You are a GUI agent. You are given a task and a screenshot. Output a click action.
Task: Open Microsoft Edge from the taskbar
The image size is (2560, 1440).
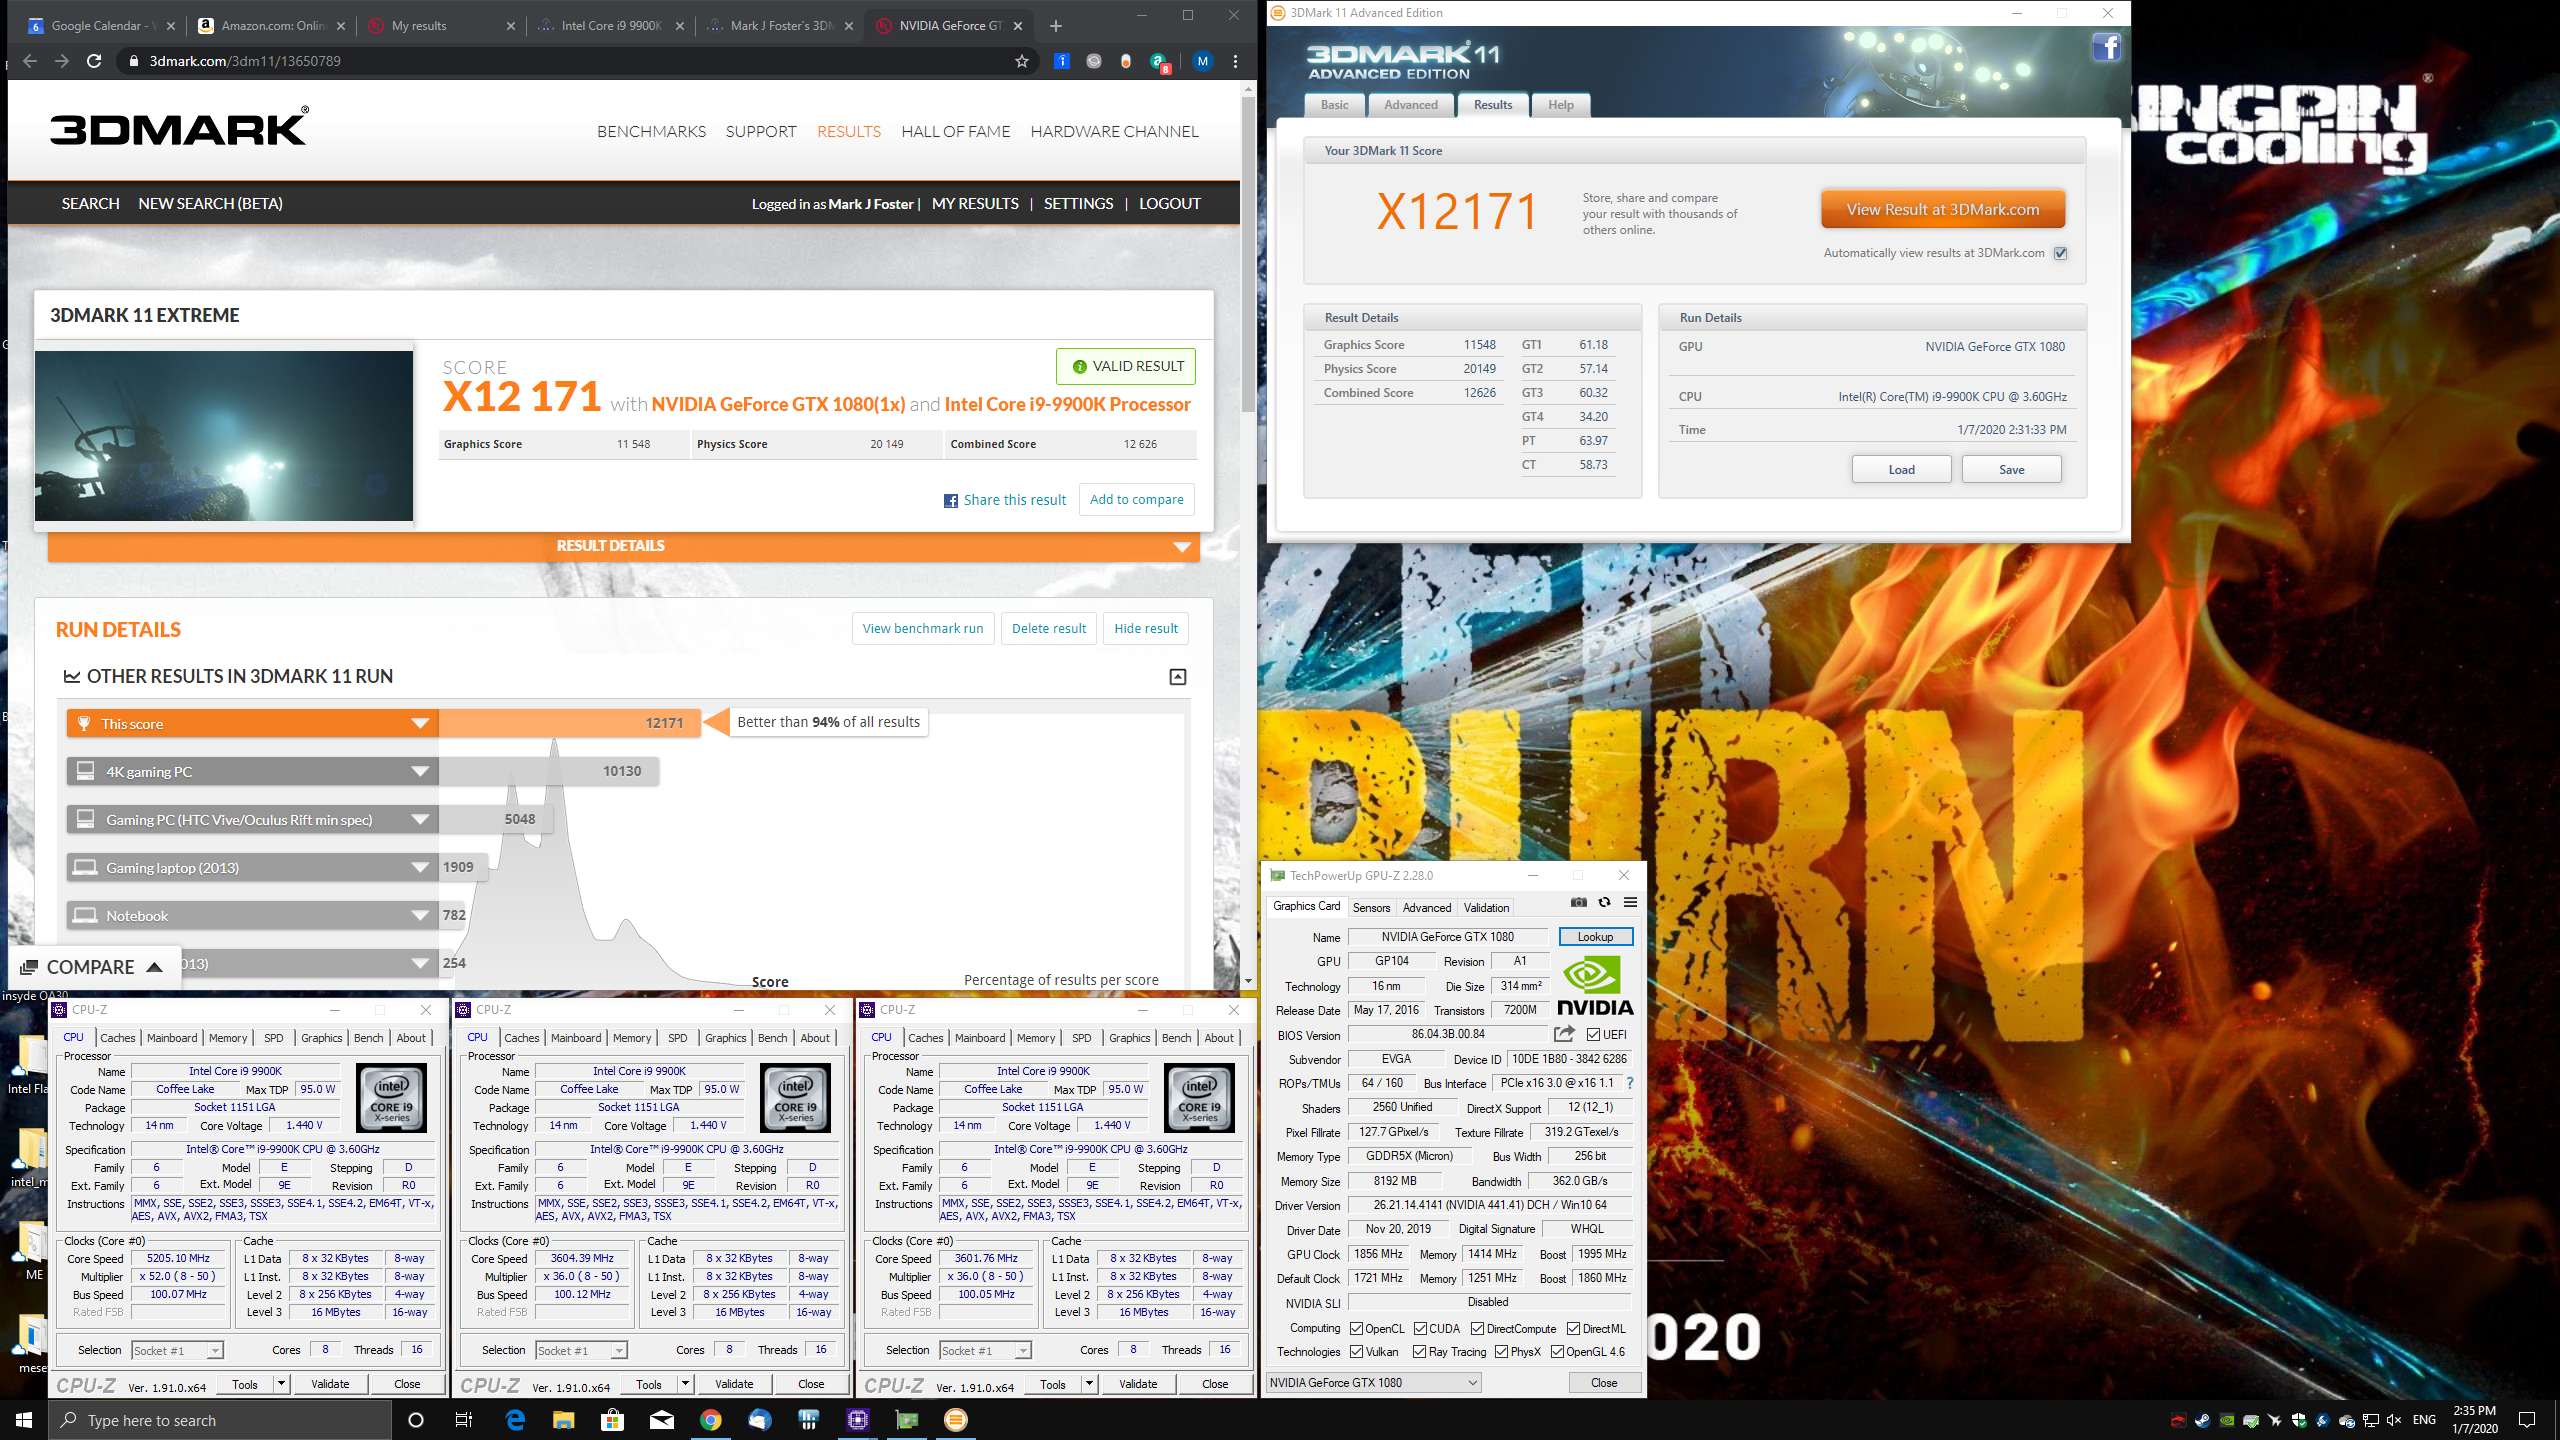tap(516, 1420)
